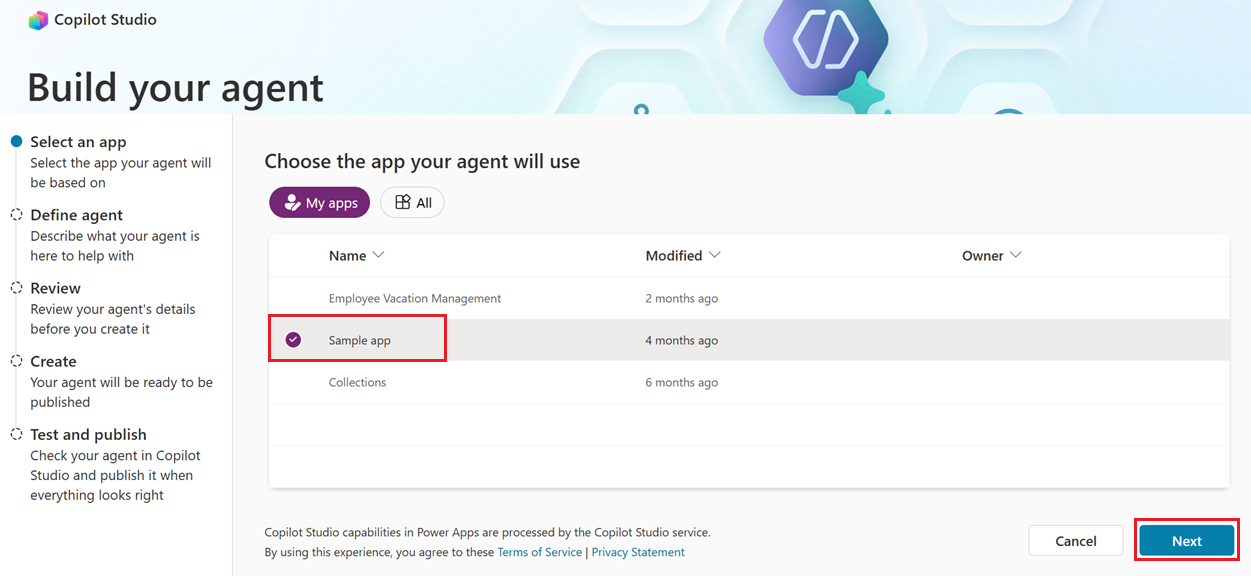
Task: Switch to the My apps tab
Action: (x=319, y=202)
